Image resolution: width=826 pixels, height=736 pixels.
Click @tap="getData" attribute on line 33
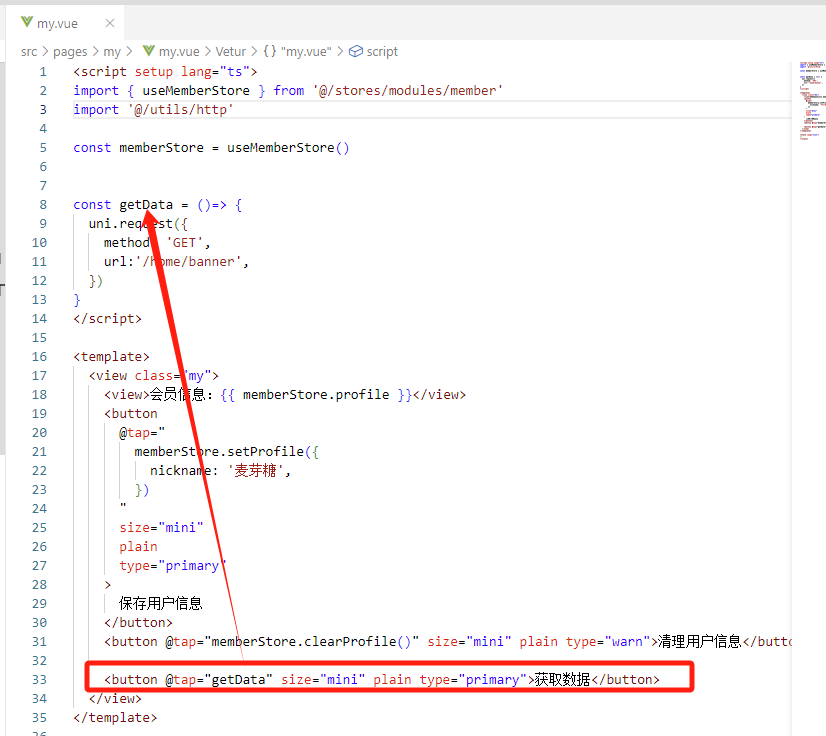219,680
